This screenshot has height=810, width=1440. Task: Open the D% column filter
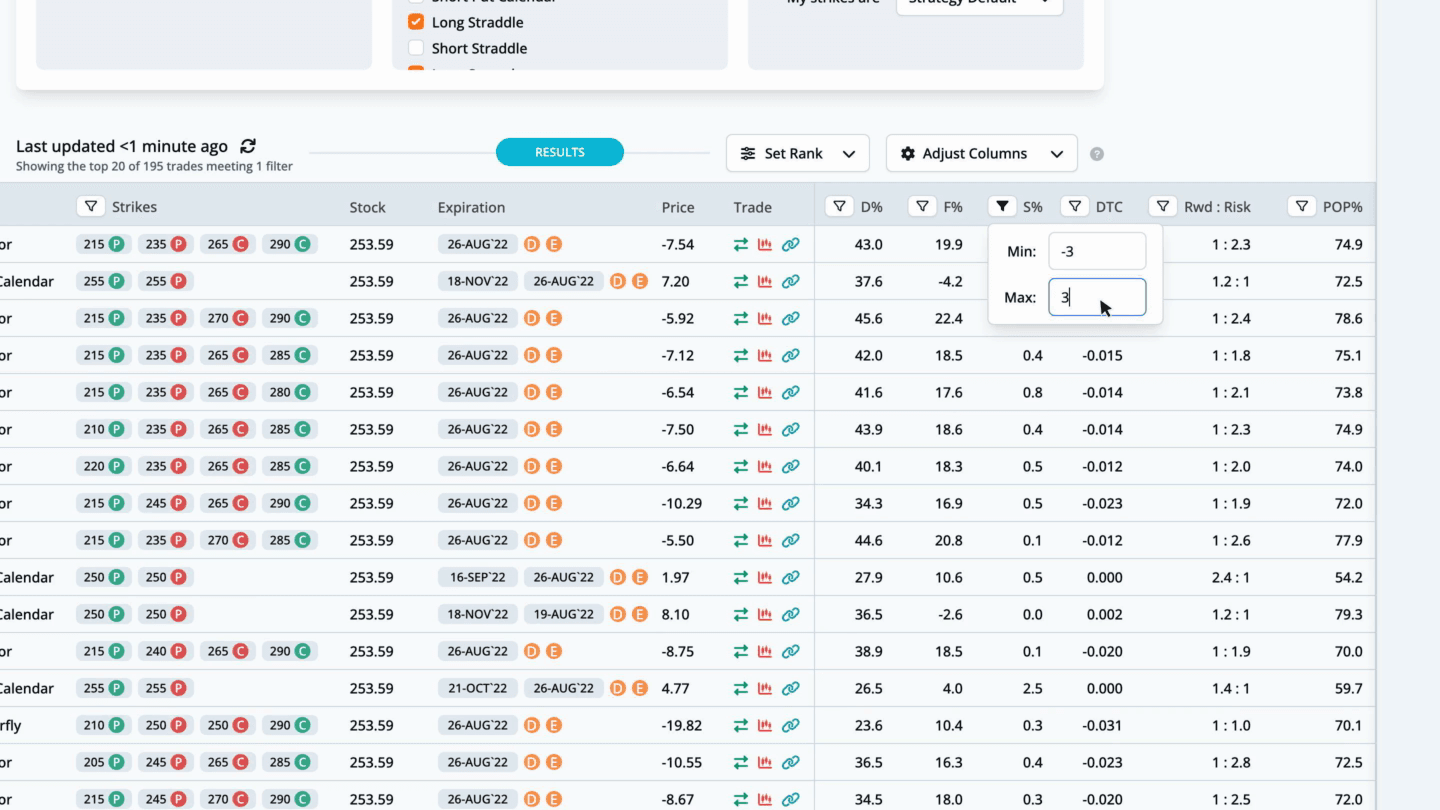click(839, 207)
